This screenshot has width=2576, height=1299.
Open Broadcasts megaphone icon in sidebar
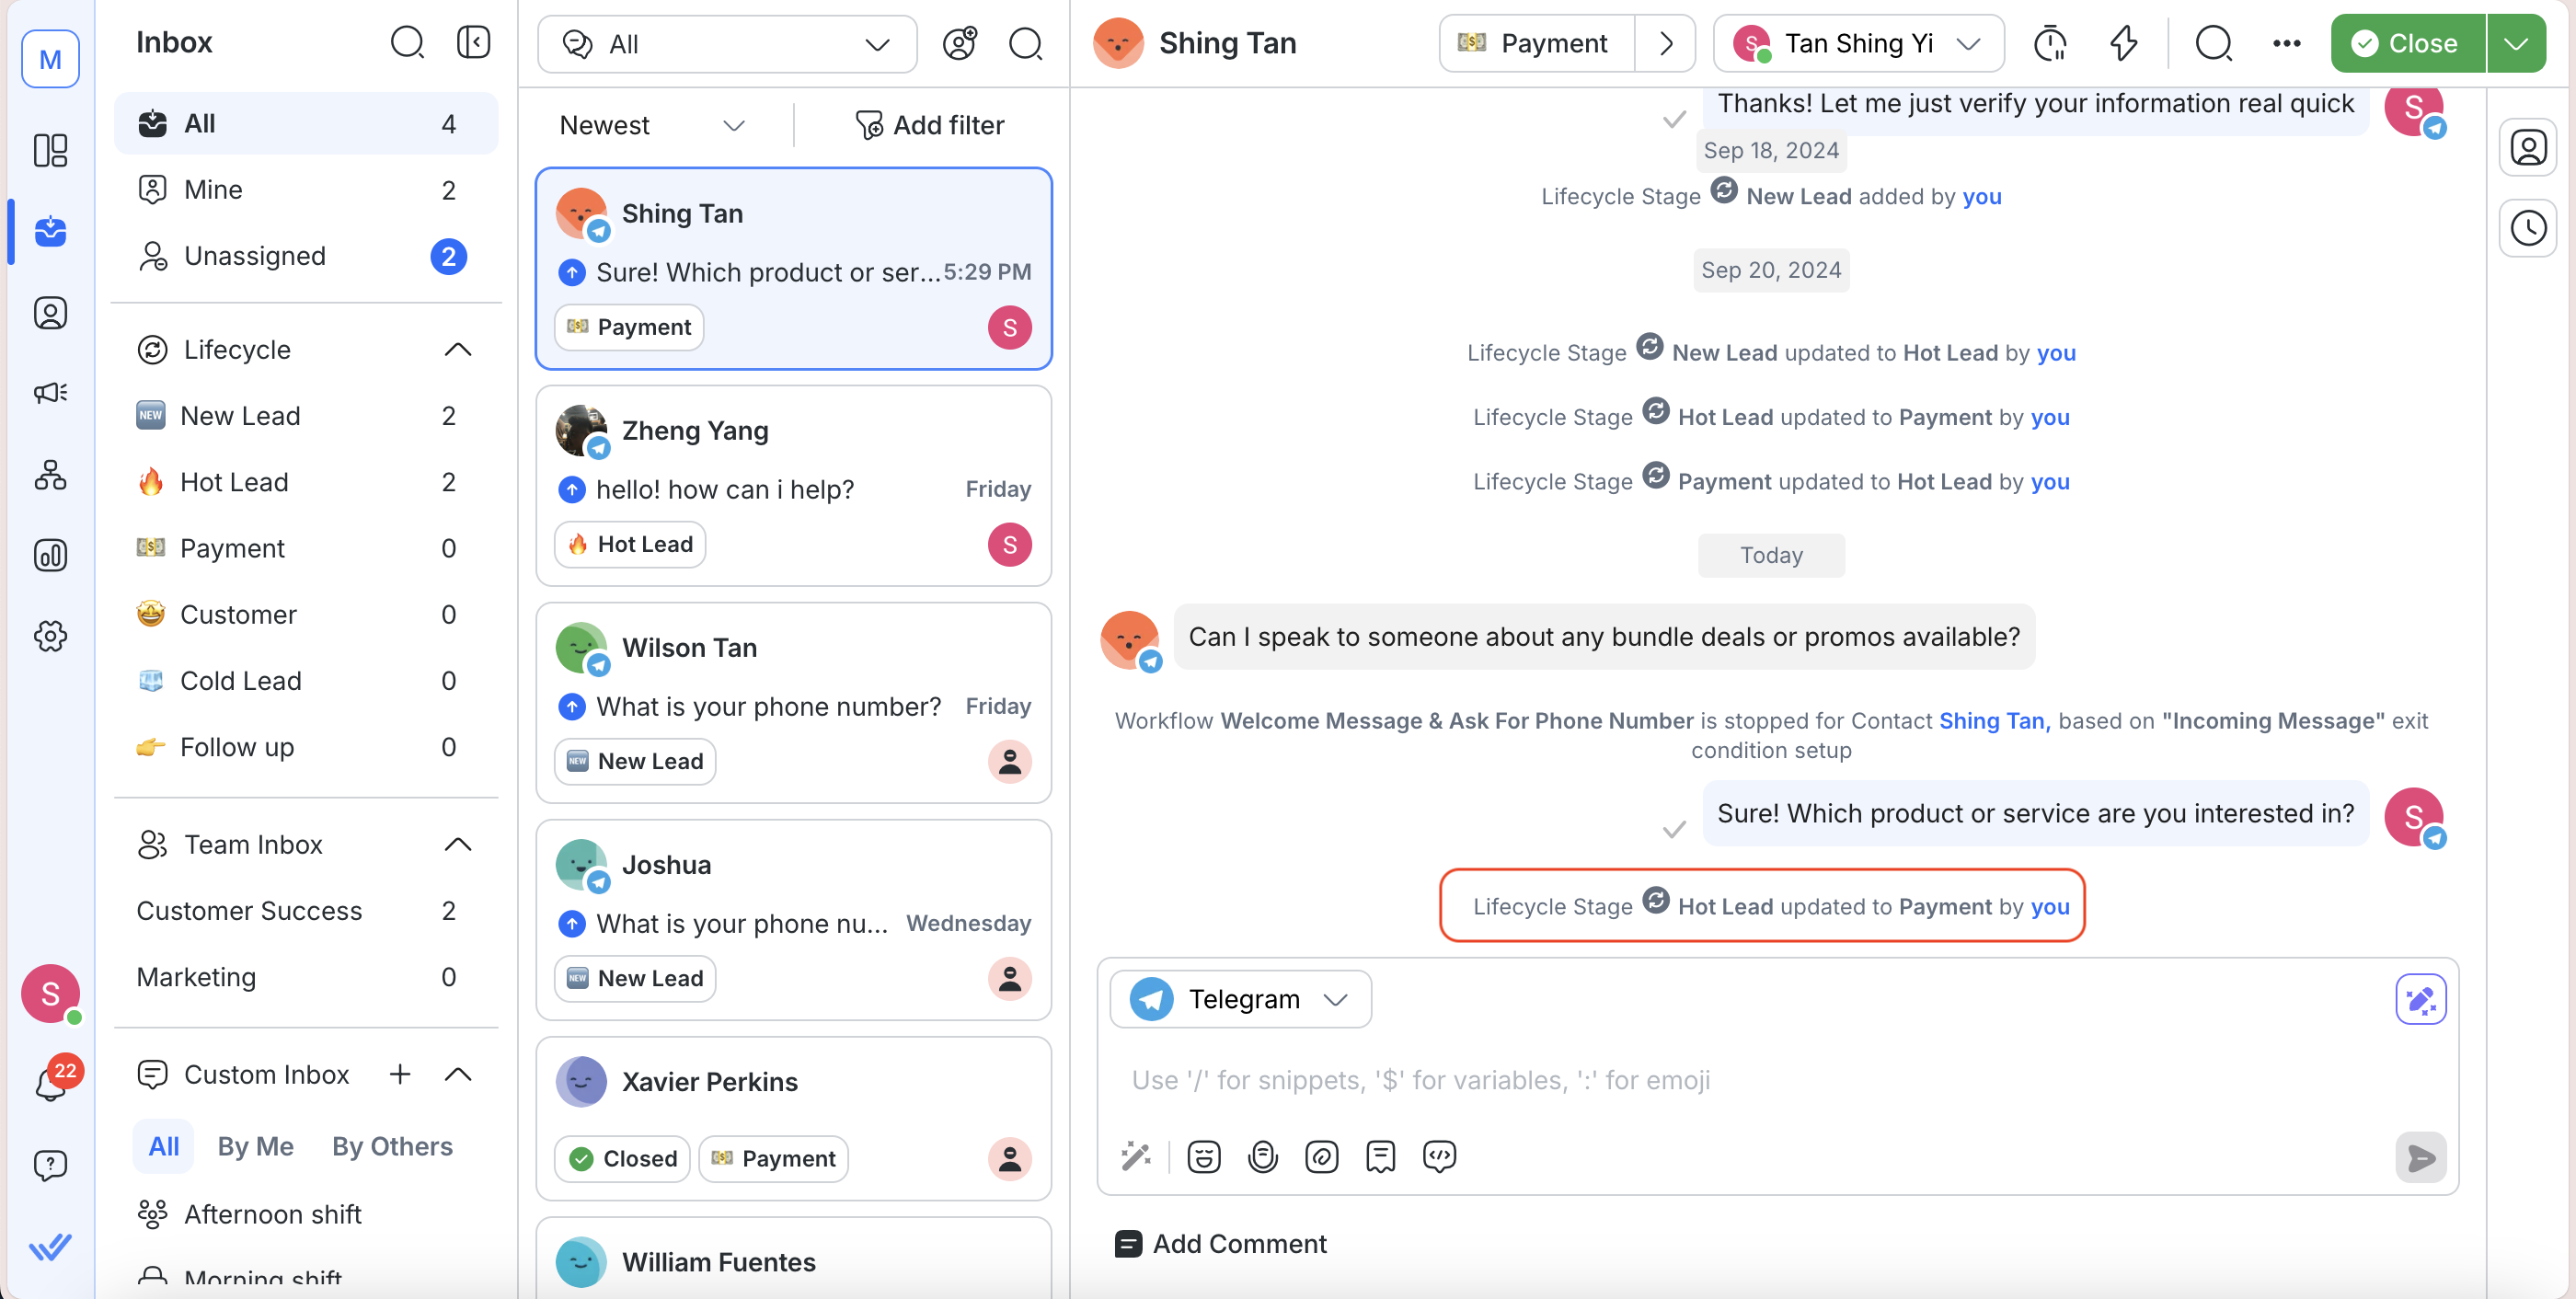click(50, 393)
